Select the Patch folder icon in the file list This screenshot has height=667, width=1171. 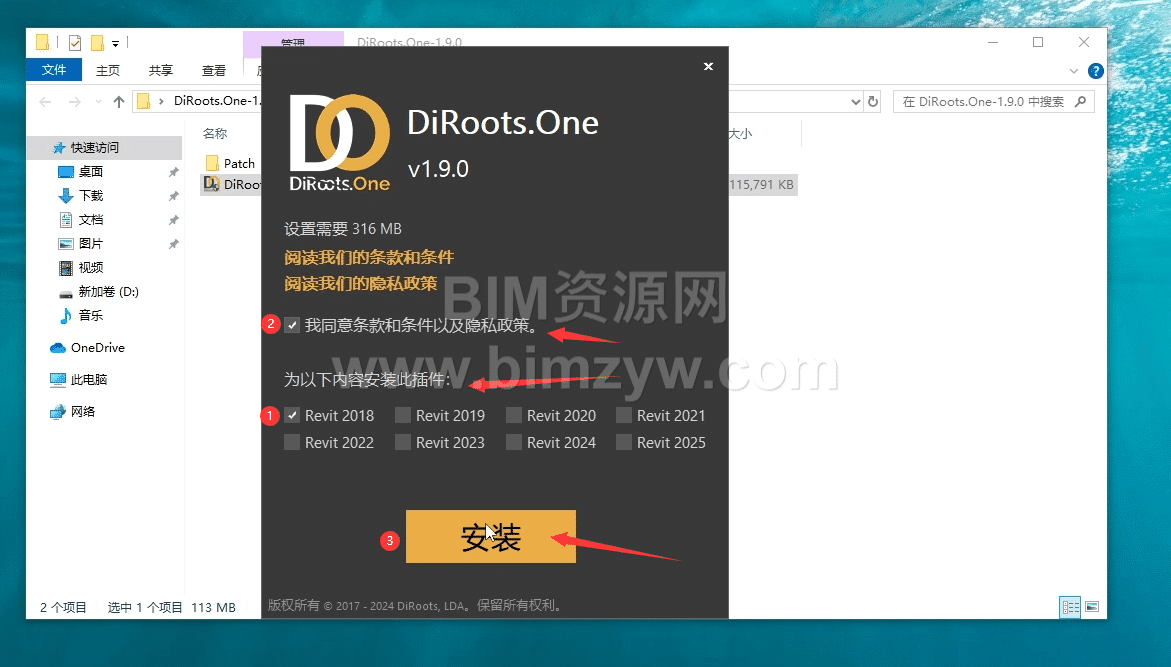pos(212,163)
